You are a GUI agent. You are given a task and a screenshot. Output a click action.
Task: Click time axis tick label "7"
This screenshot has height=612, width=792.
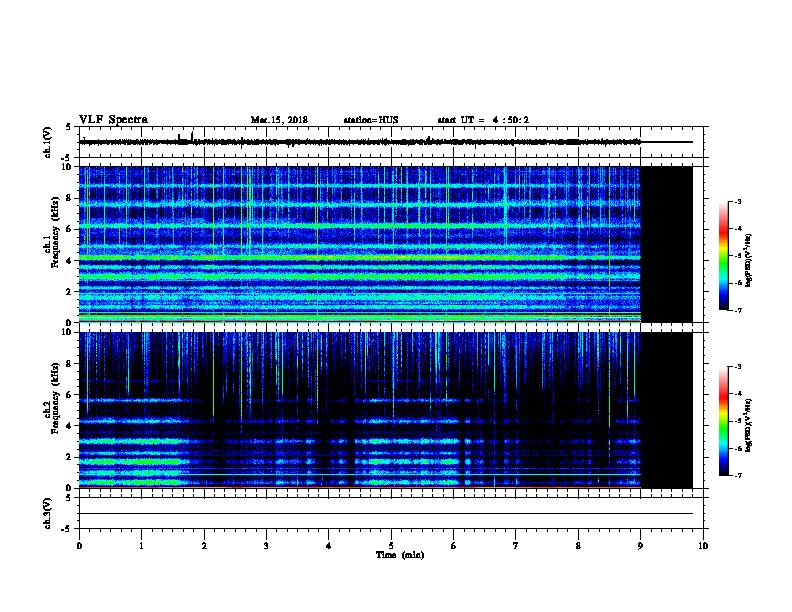click(516, 546)
